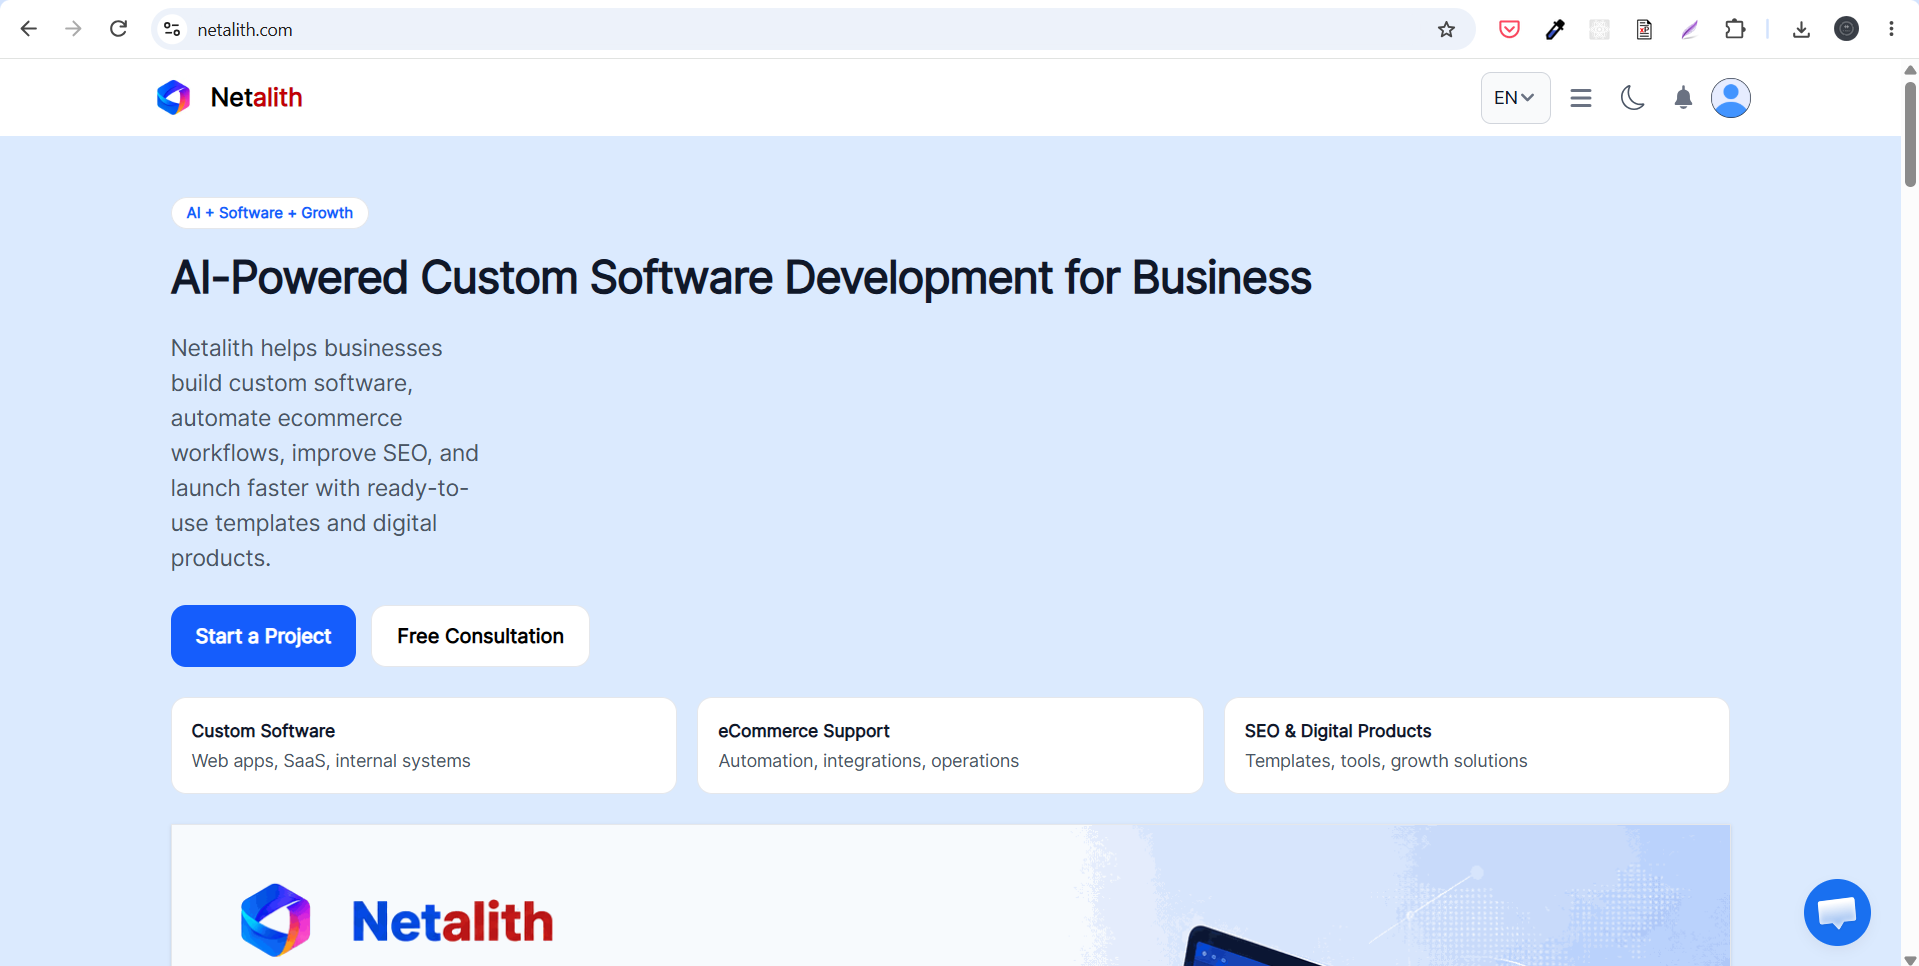Viewport: 1919px width, 966px height.
Task: Go back to the previous page
Action: 29,29
